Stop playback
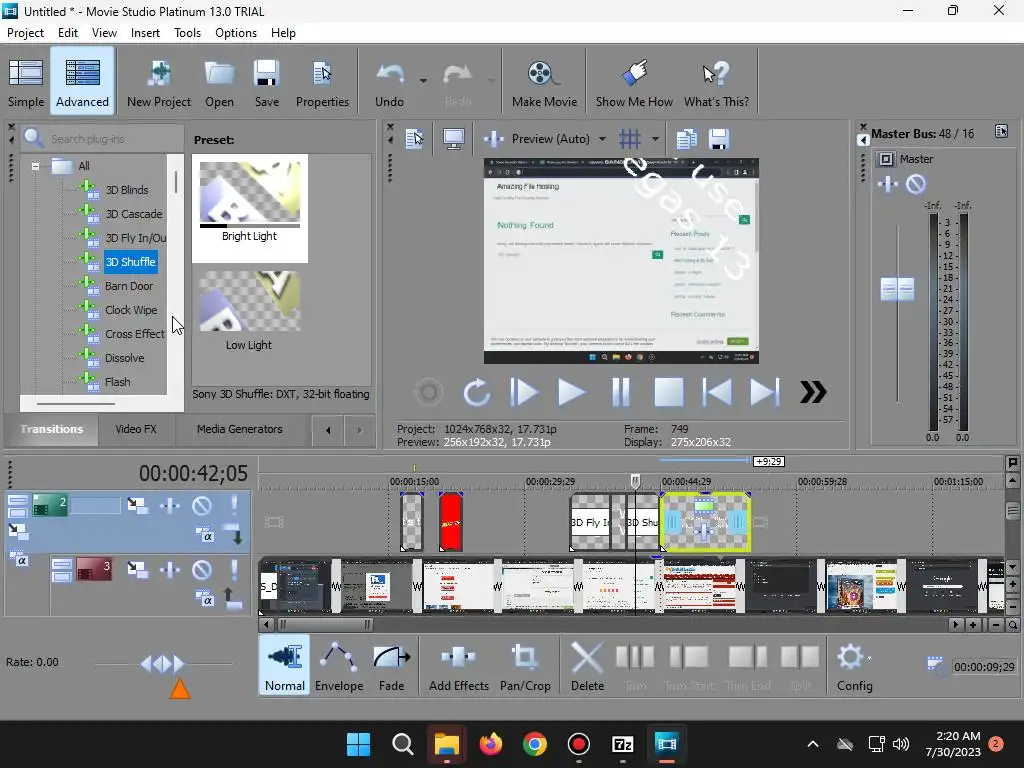1024x768 pixels. tap(669, 392)
